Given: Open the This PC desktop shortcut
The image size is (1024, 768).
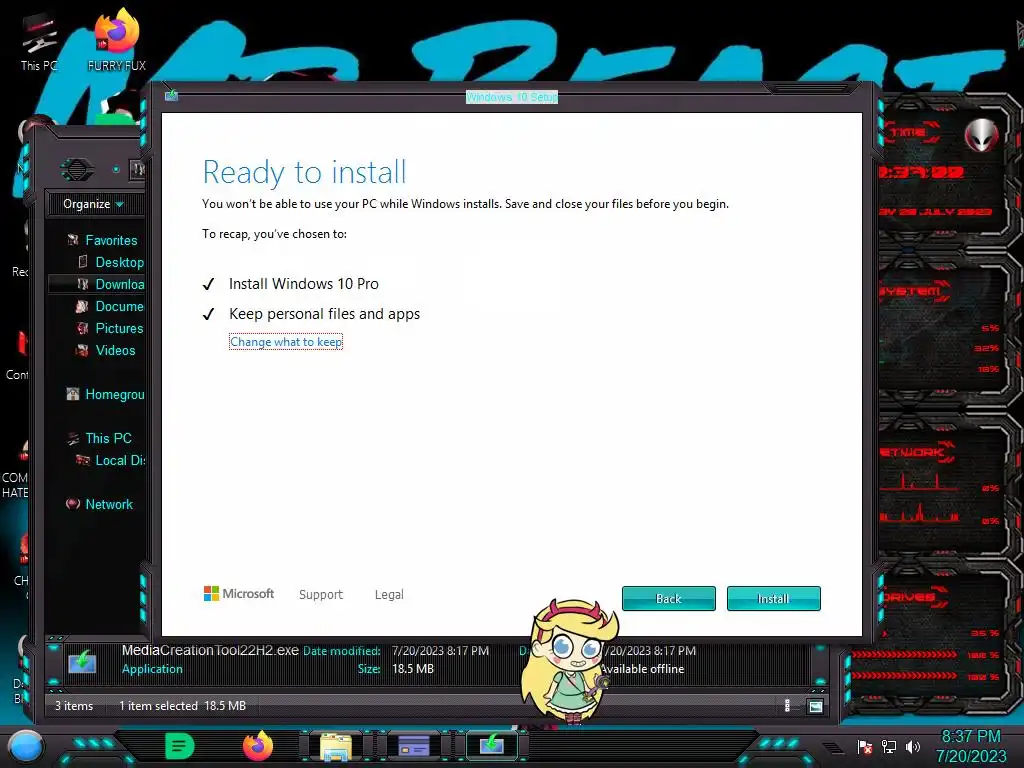Looking at the screenshot, I should pos(39,42).
